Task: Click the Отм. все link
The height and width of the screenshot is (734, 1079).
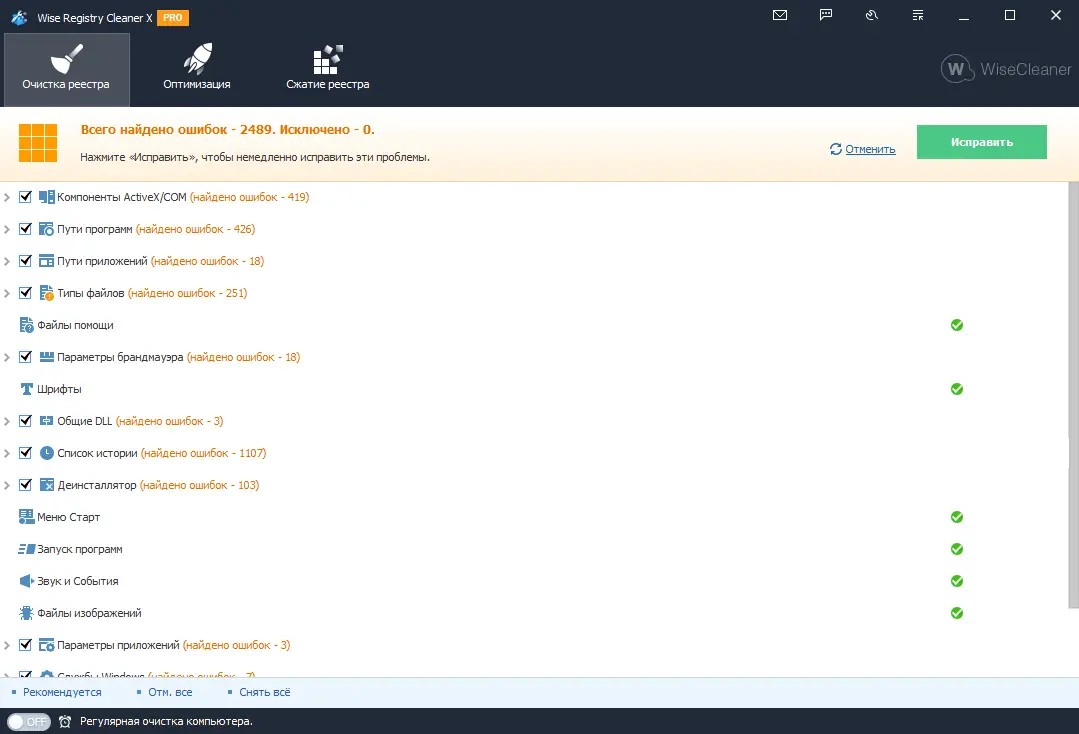Action: (x=170, y=692)
